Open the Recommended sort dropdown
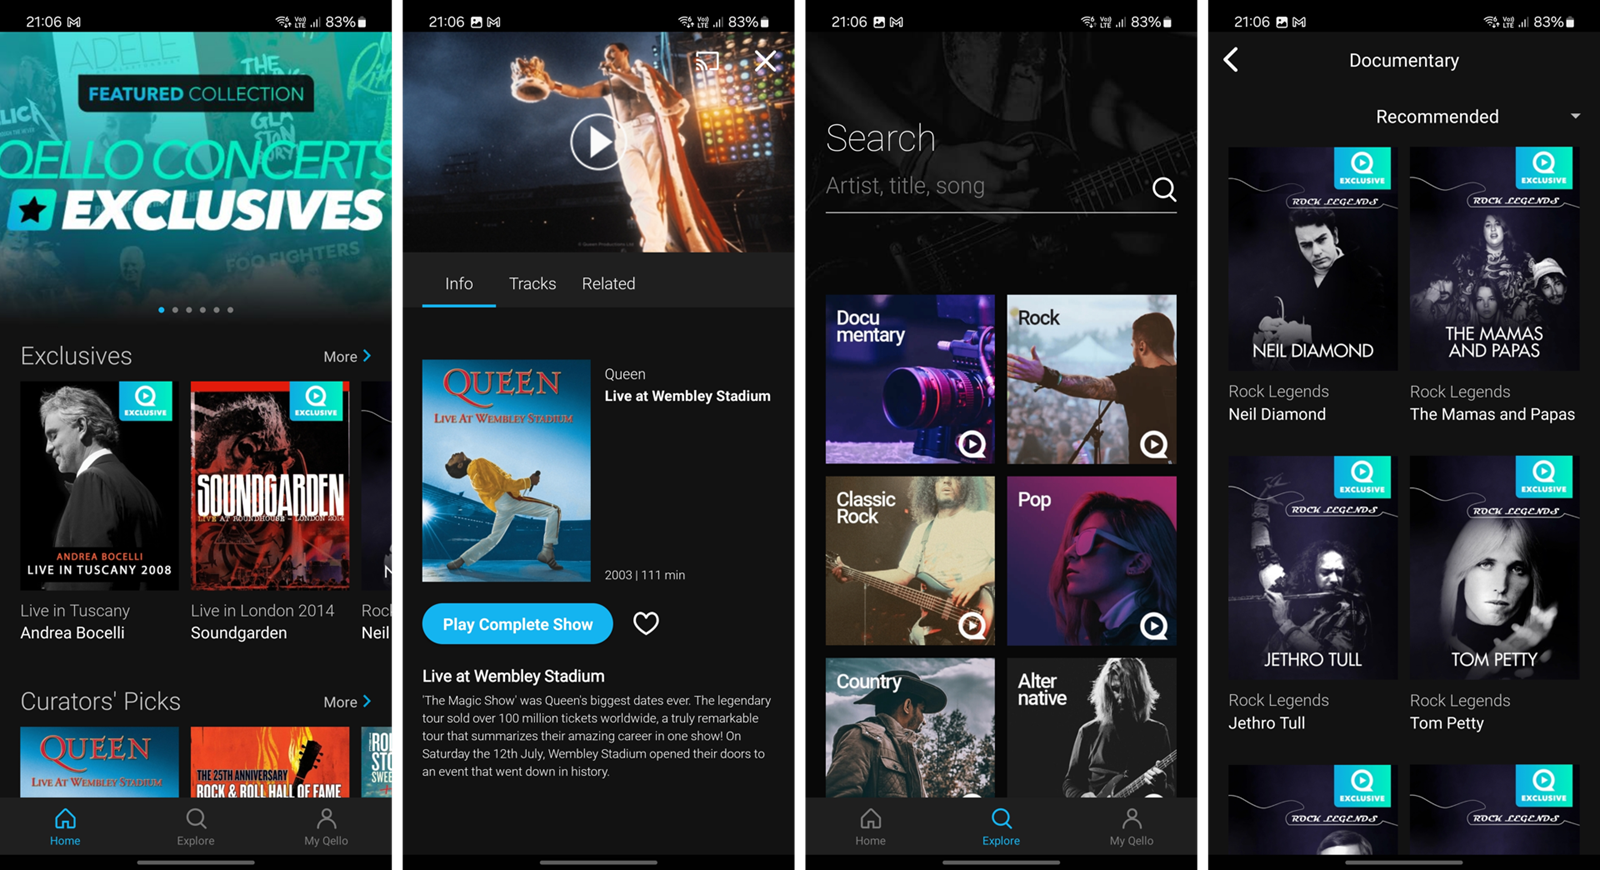 1477,117
